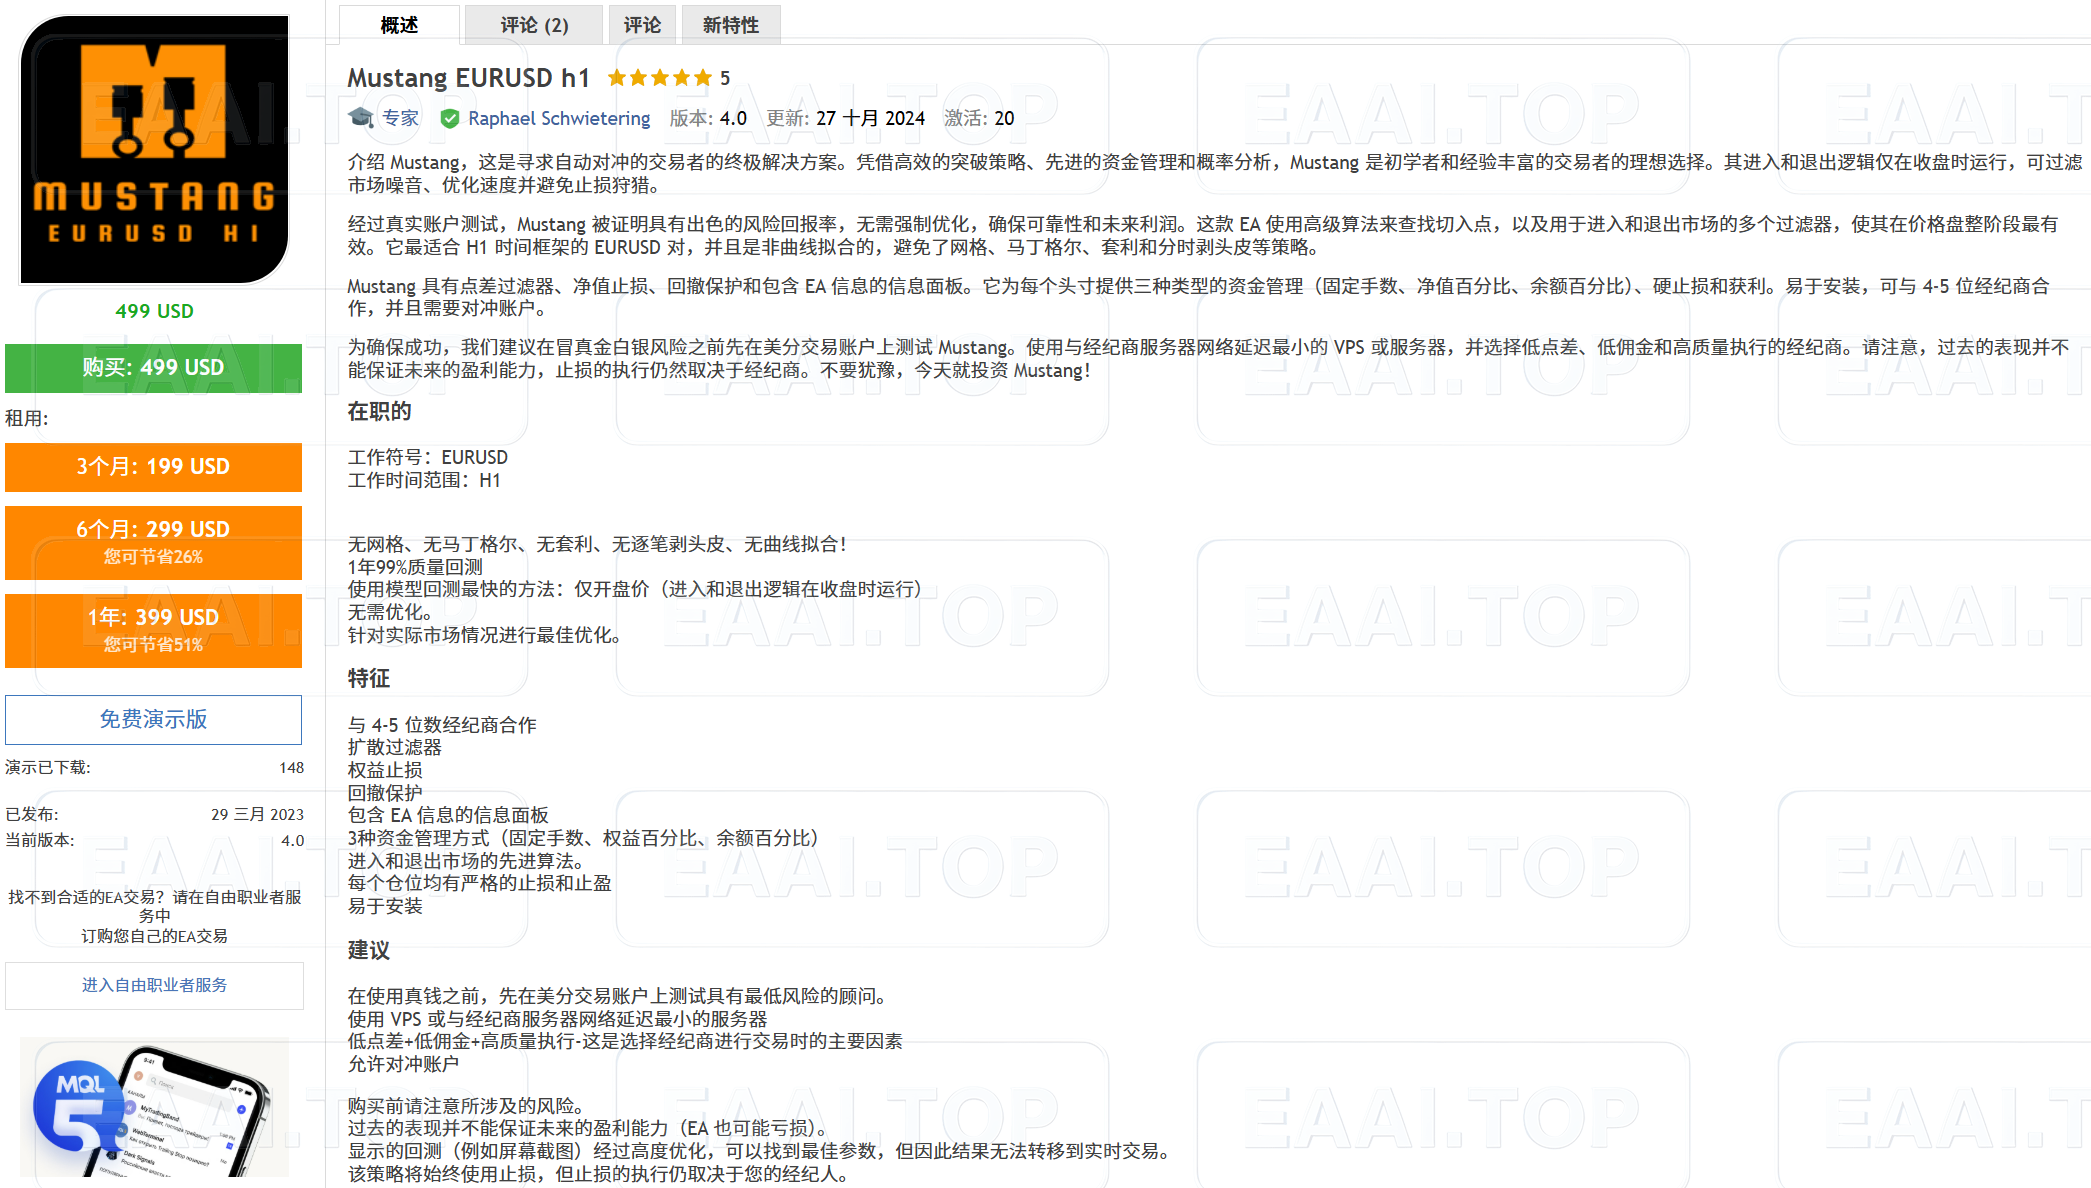Viewport: 2091px width, 1188px height.
Task: Click the MyTradingBand avatar in the banner
Action: click(x=129, y=1109)
